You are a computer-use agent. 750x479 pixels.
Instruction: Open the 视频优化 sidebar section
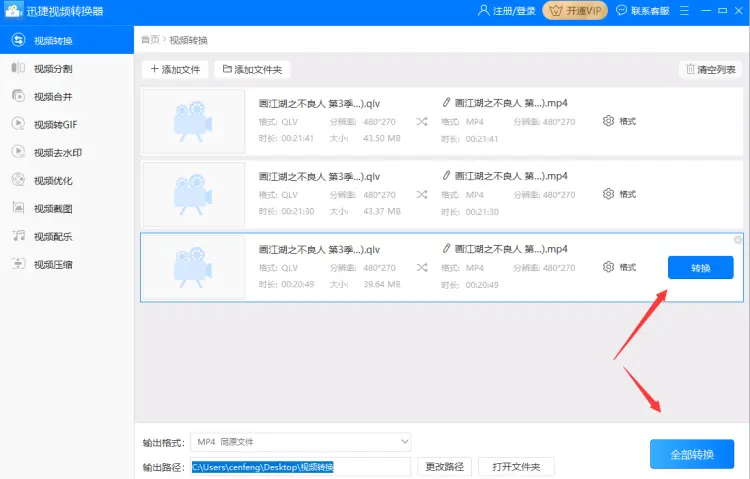click(66, 180)
